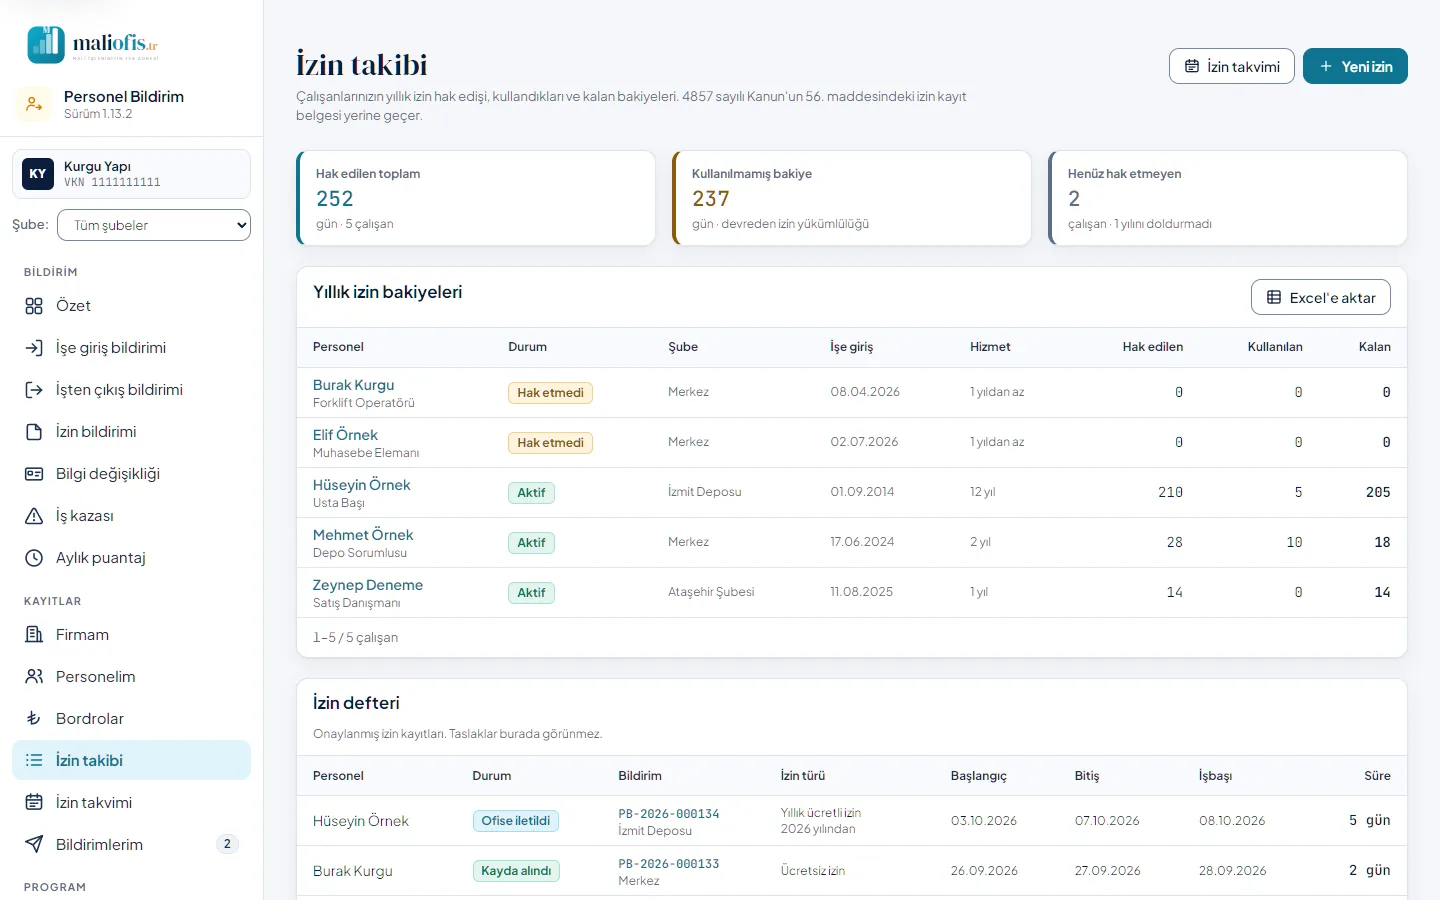Click the maliofis logo icon
The image size is (1440, 900).
coord(46,45)
